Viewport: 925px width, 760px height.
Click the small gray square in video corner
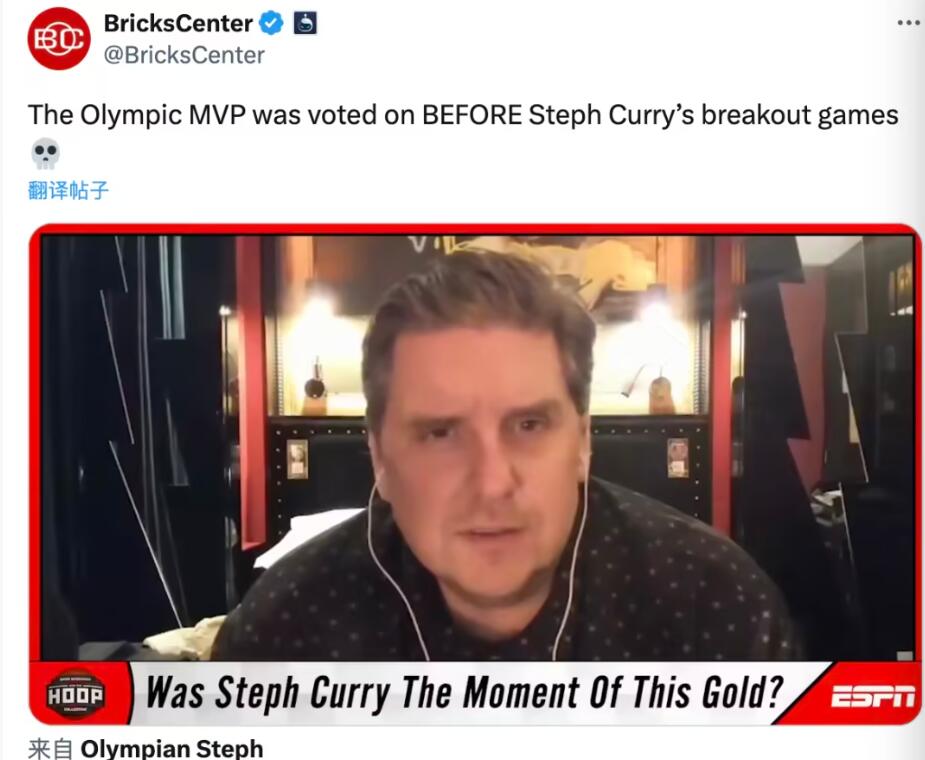[904, 656]
